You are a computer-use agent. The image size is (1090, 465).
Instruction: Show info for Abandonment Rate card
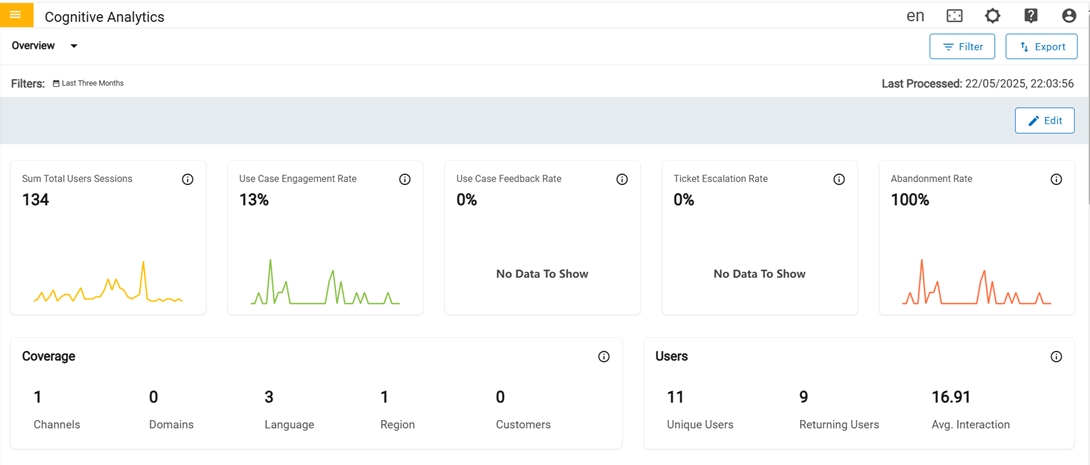pos(1056,180)
